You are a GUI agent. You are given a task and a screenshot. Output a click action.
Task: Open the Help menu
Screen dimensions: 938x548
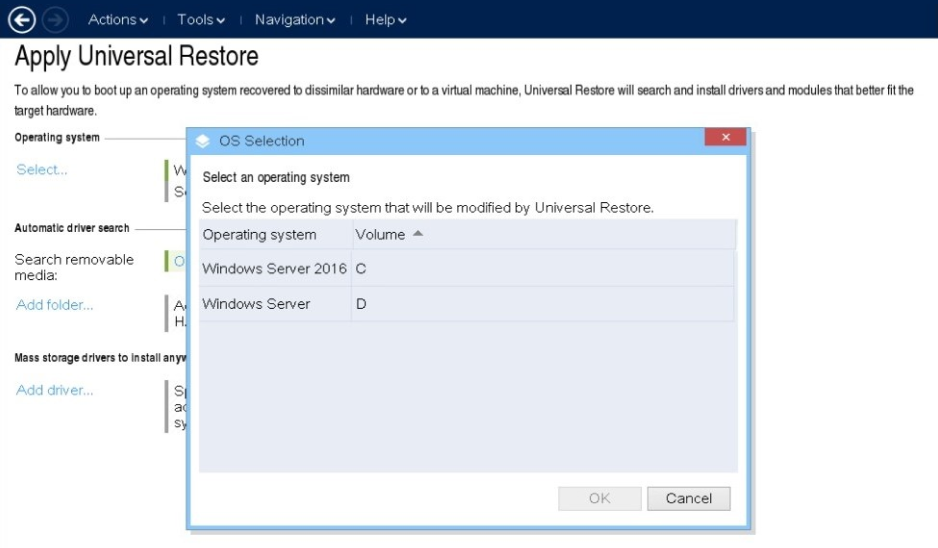[x=386, y=20]
